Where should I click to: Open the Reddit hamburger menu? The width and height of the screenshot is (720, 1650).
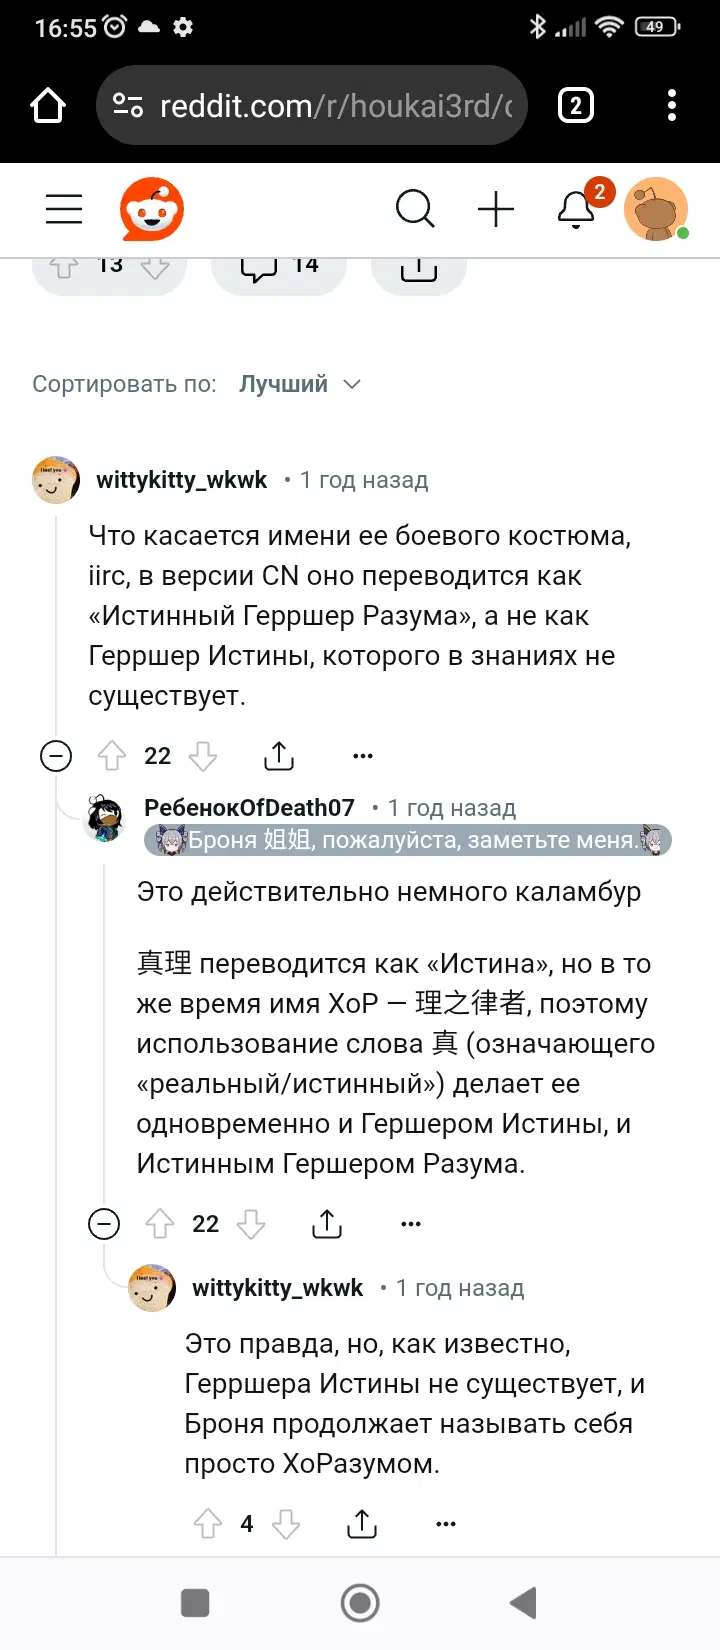tap(64, 209)
